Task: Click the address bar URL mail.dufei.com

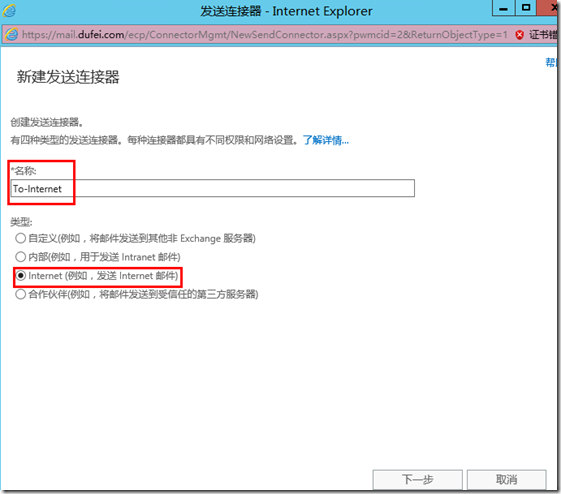Action: coord(264,35)
